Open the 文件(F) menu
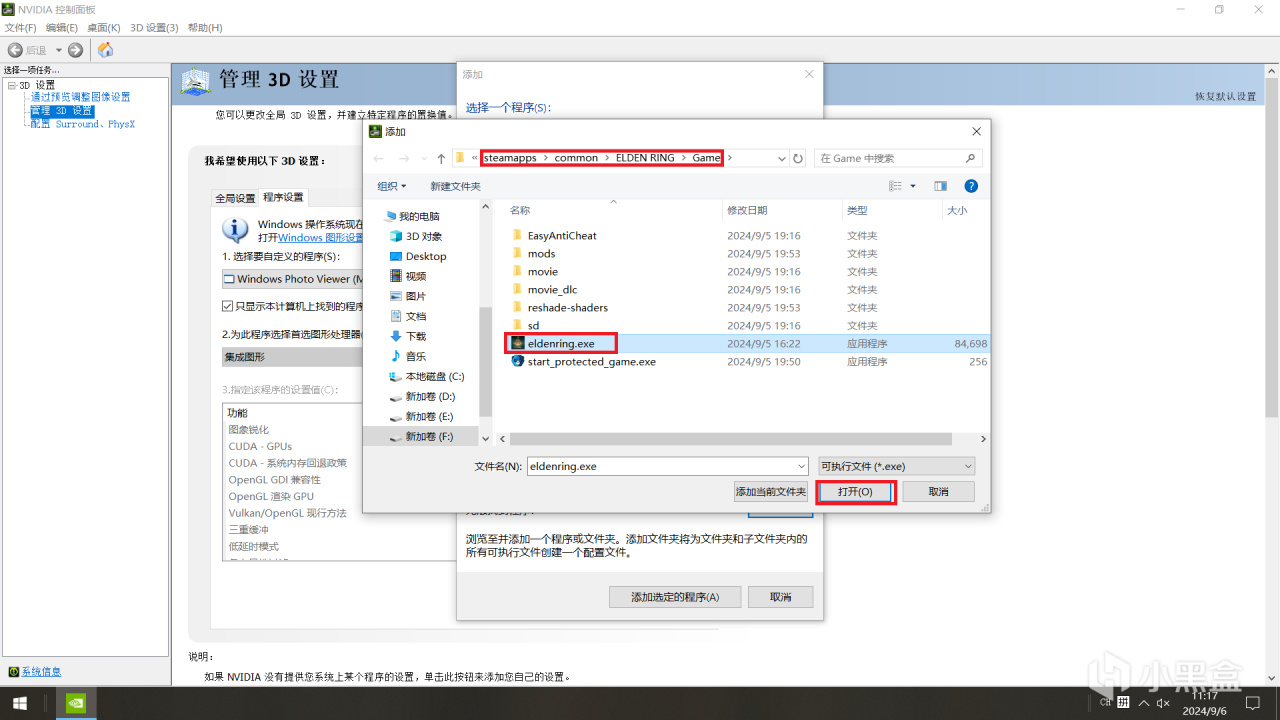Viewport: 1280px width, 720px height. 20,27
